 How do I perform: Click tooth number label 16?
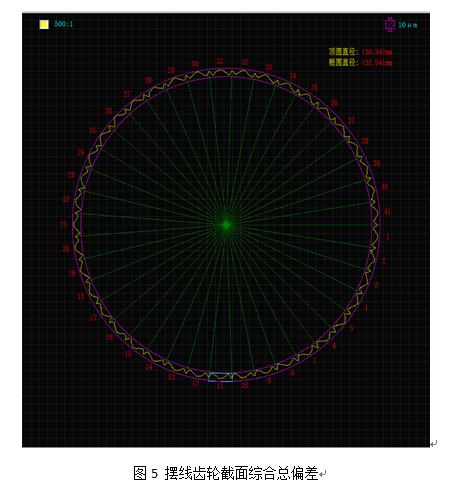pyautogui.click(x=109, y=337)
